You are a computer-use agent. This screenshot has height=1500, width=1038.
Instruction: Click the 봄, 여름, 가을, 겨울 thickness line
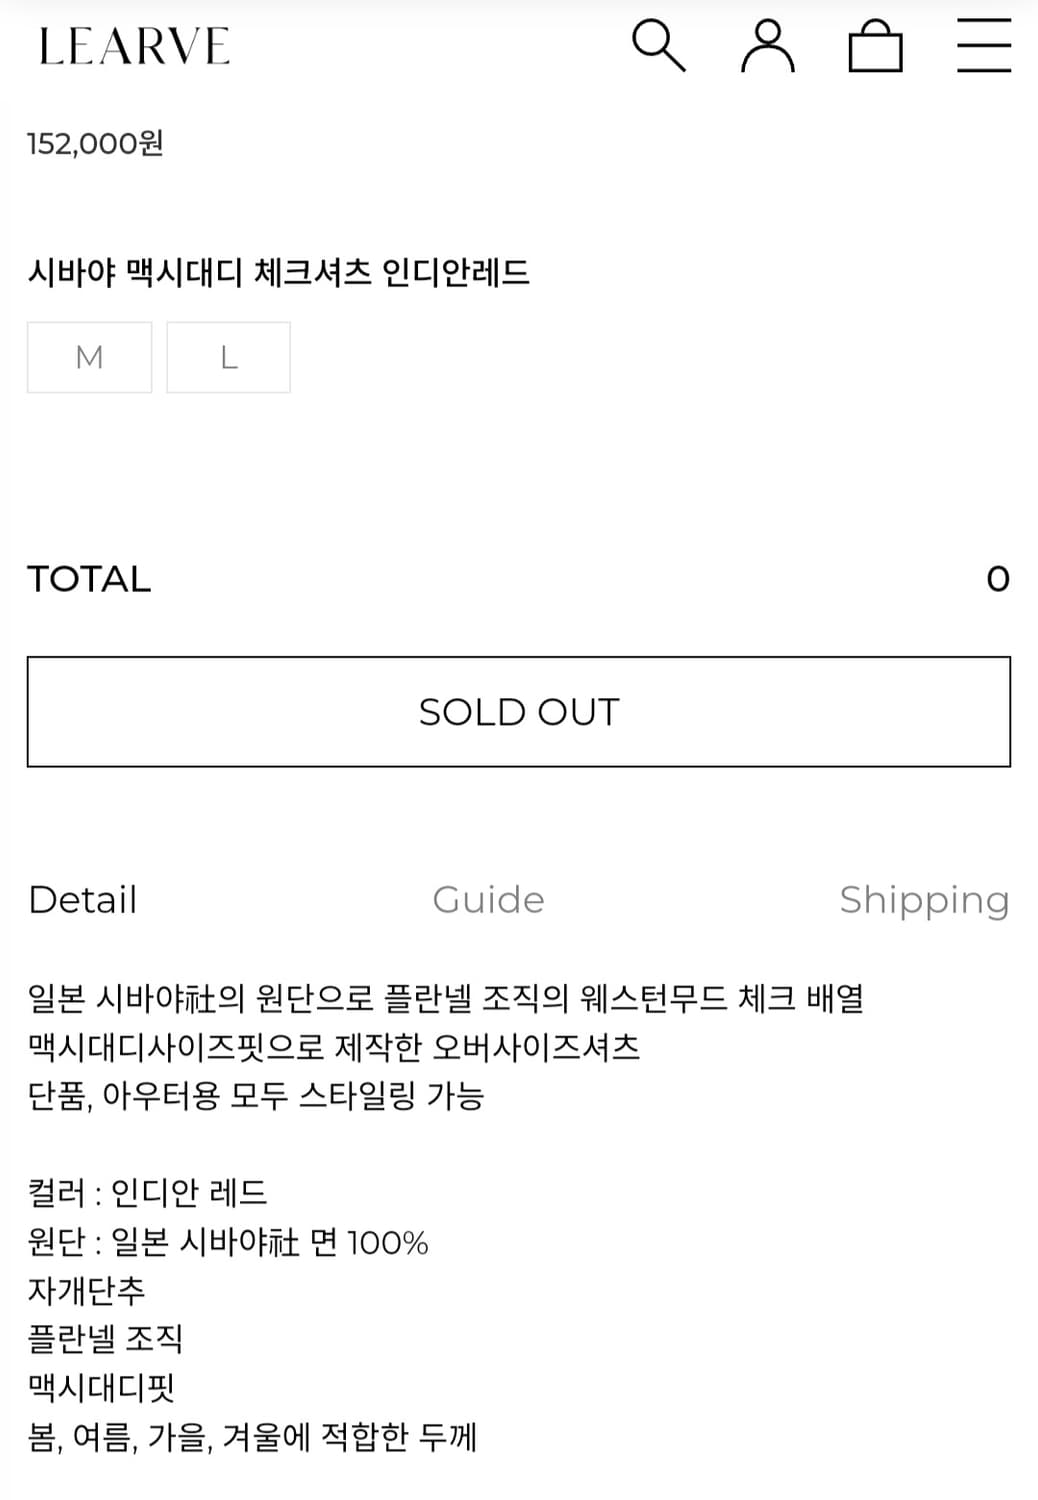[252, 1437]
